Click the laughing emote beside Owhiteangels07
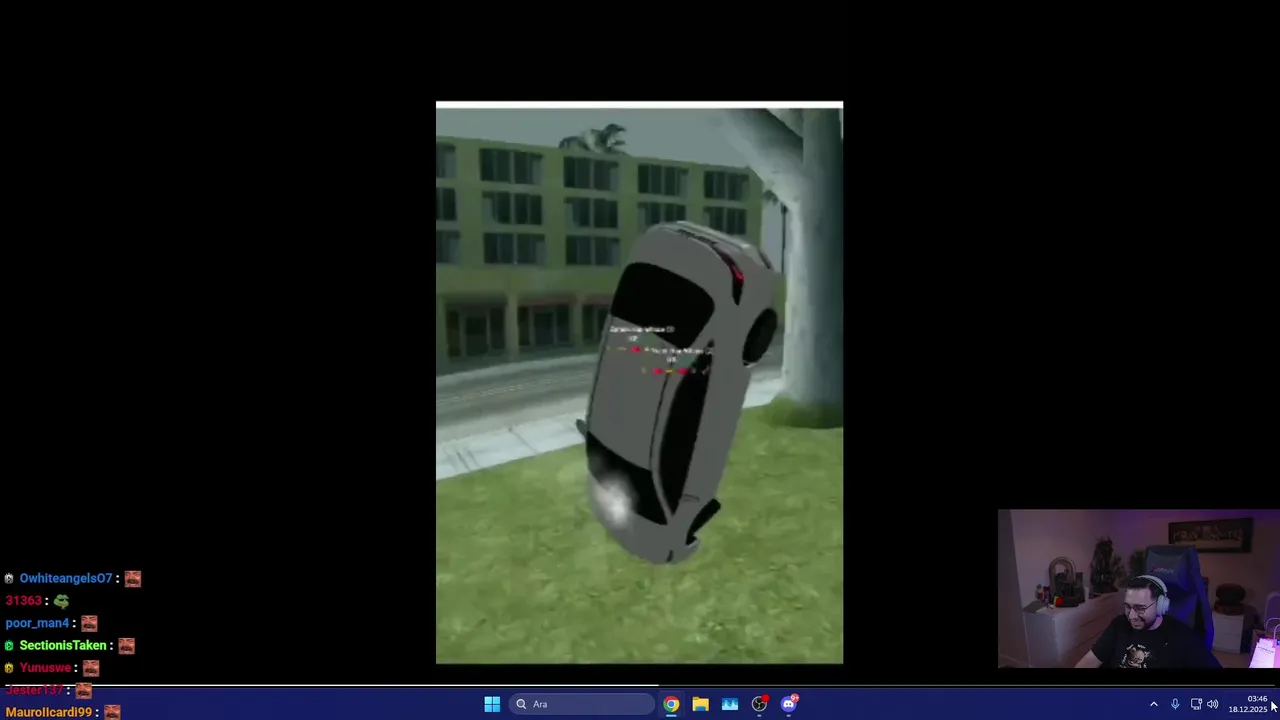Screen dimensions: 1280x720 [132, 578]
